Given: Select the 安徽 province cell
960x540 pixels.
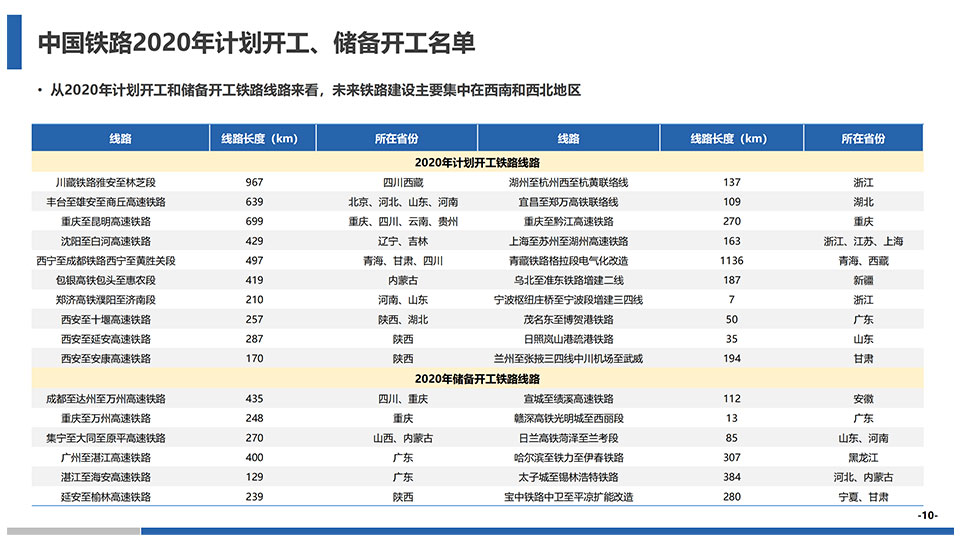Looking at the screenshot, I should click(x=863, y=398).
